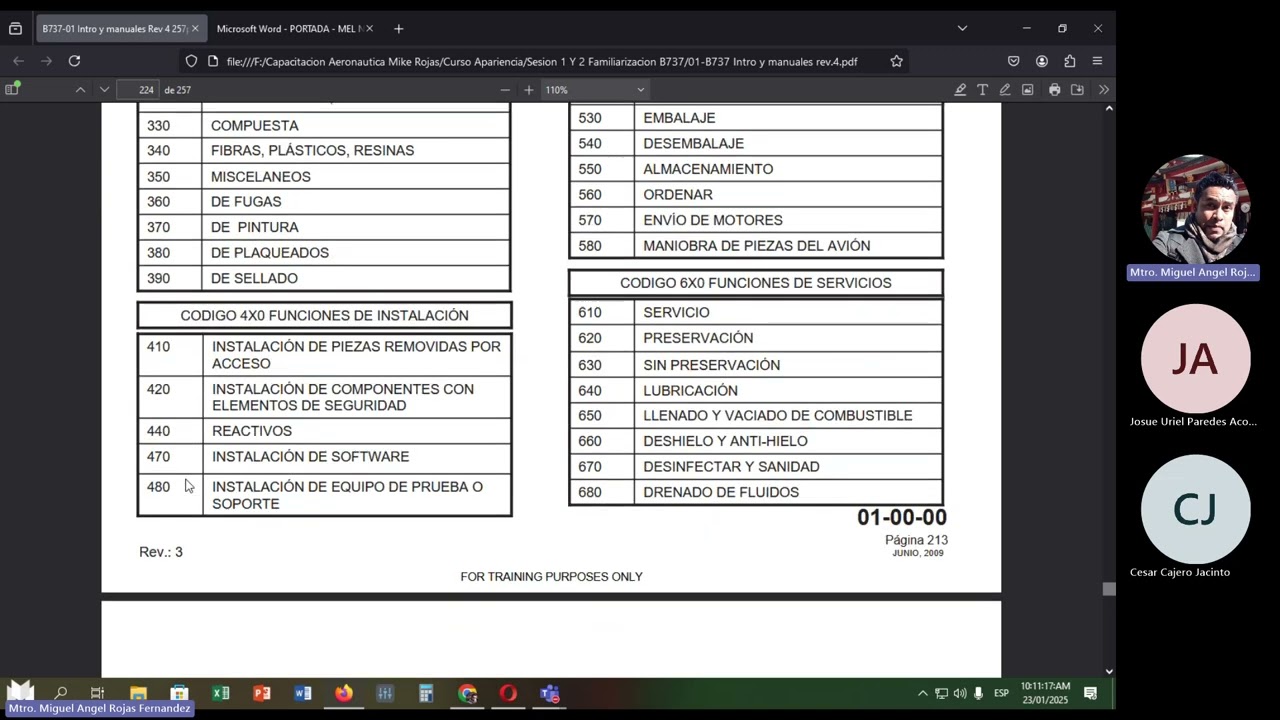Viewport: 1280px width, 720px height.
Task: Select Josue Uriel Paredes participant avatar
Action: coord(1196,359)
